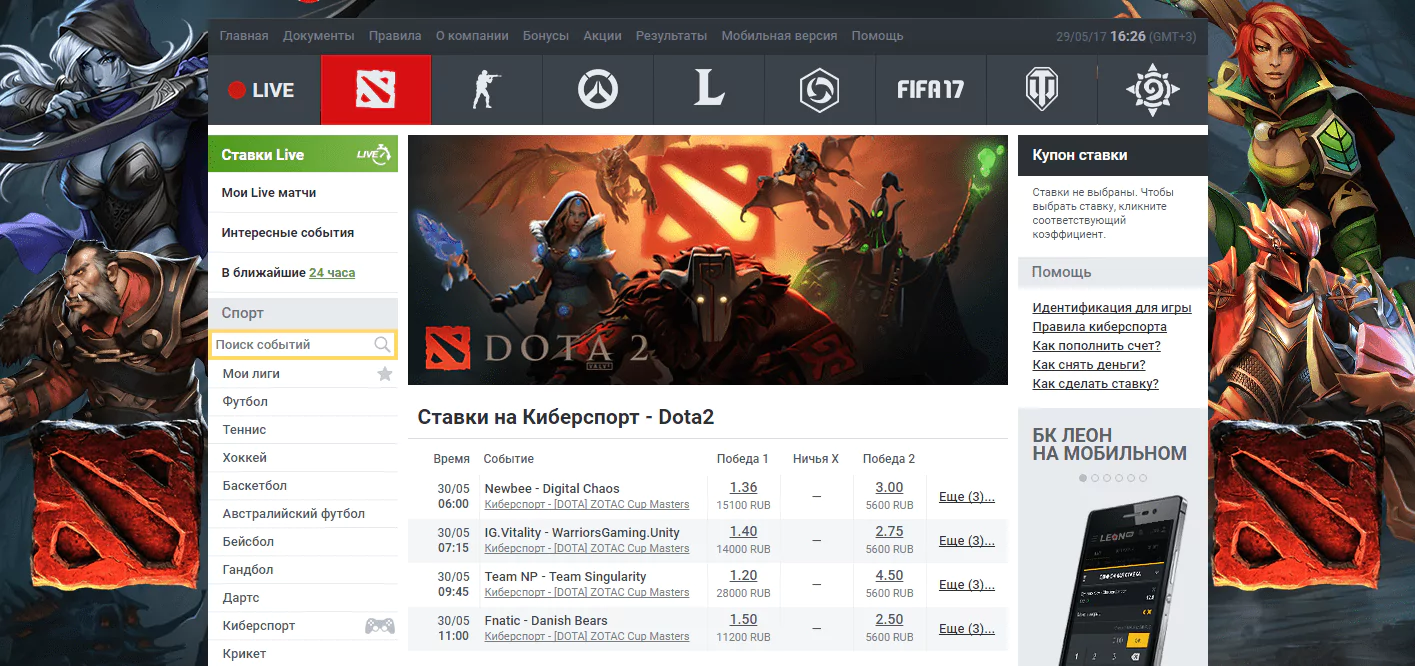This screenshot has width=1415, height=666.
Task: Select Киберспорт in the sport list
Action: tap(259, 625)
